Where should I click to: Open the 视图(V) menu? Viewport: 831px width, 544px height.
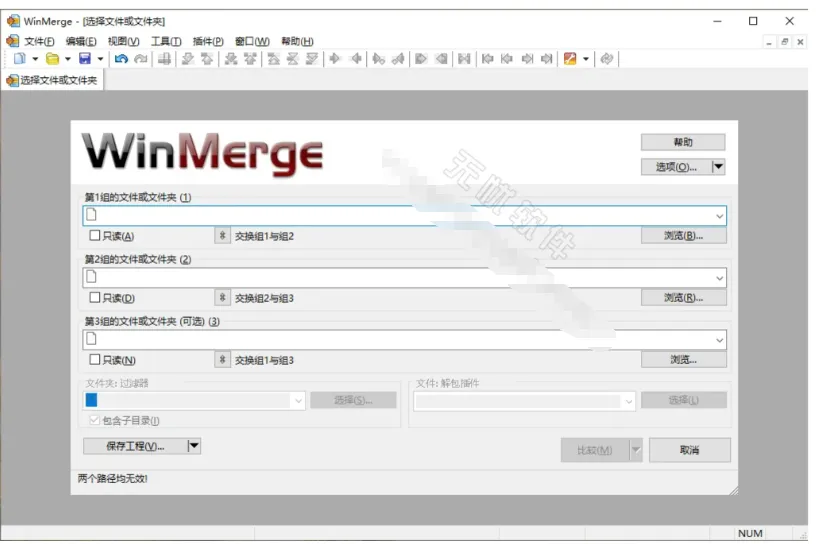[x=123, y=41]
